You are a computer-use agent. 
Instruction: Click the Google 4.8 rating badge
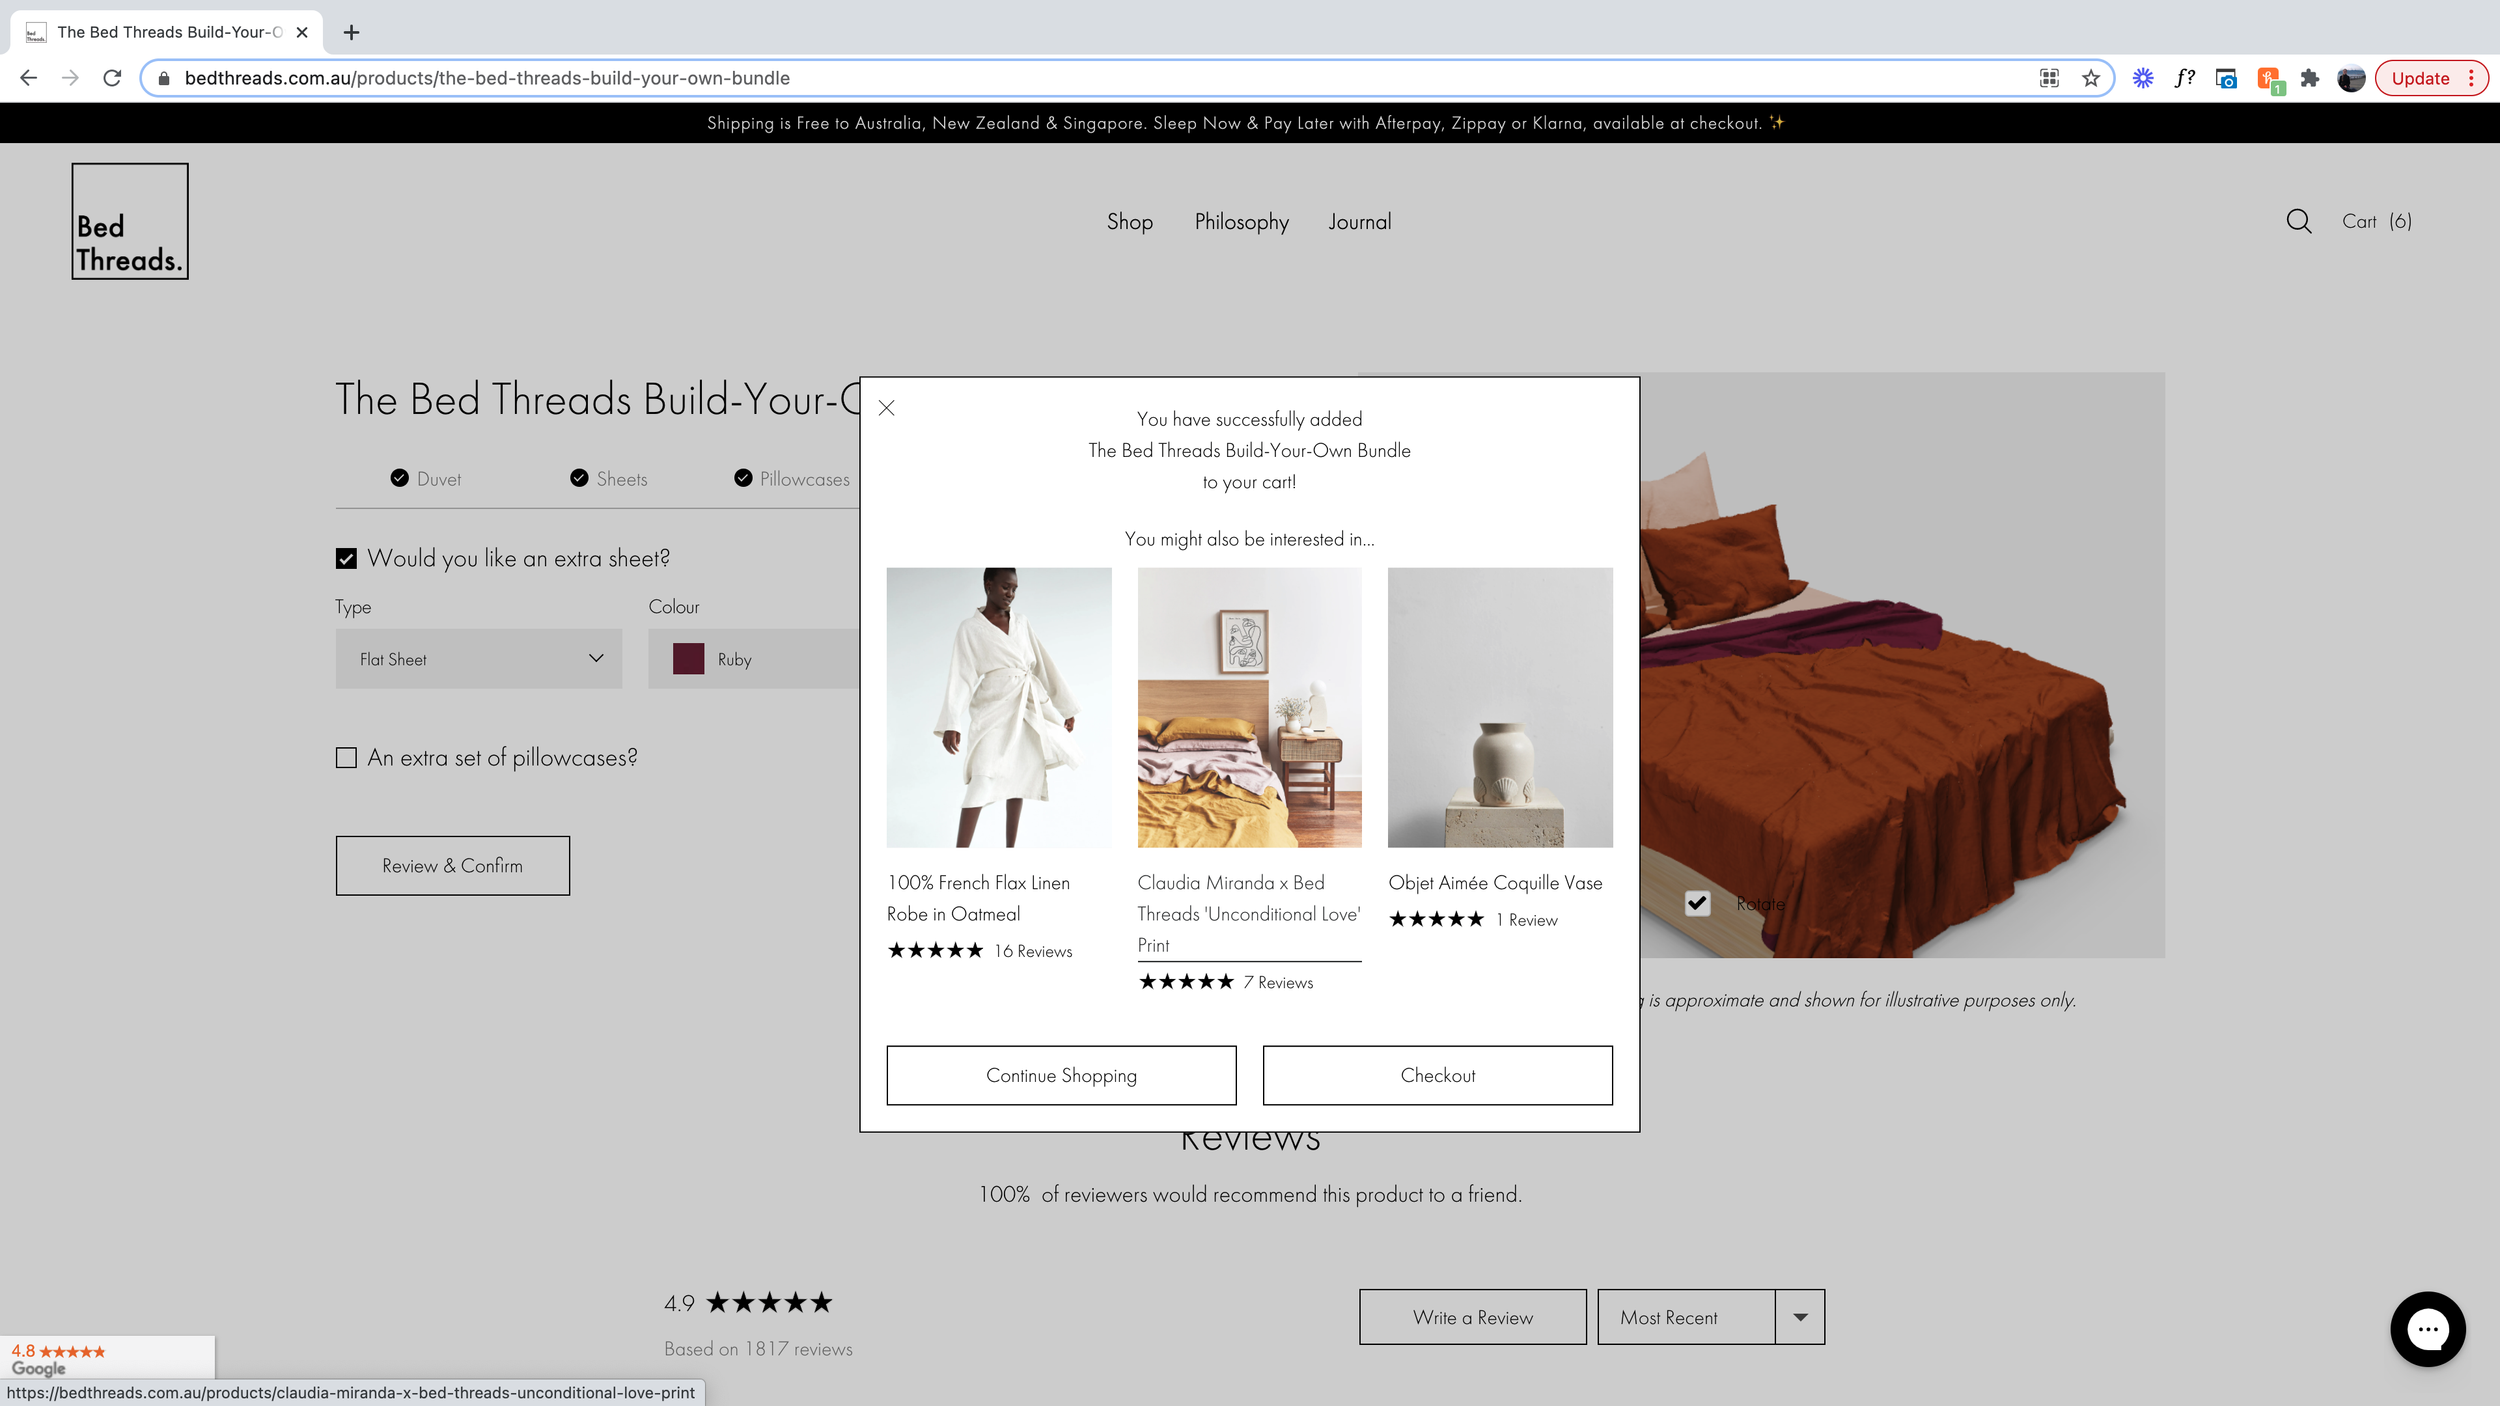(107, 1359)
